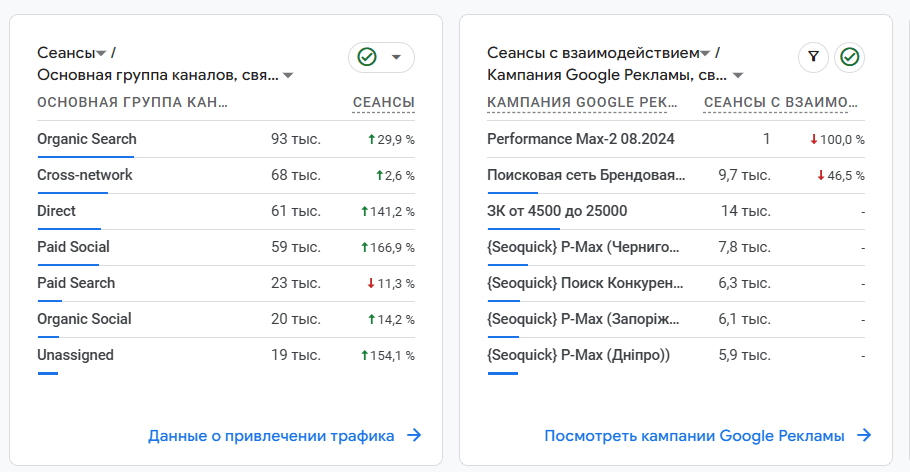Click the 141,2 % change for Direct
The image size is (910, 472).
coord(388,212)
